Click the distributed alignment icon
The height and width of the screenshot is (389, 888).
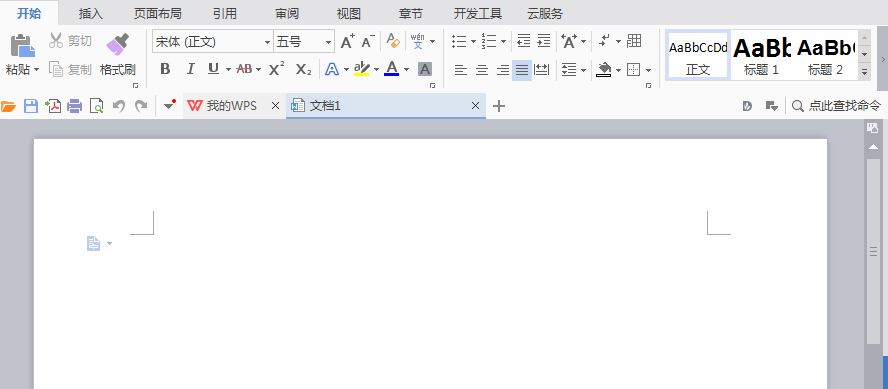point(542,70)
